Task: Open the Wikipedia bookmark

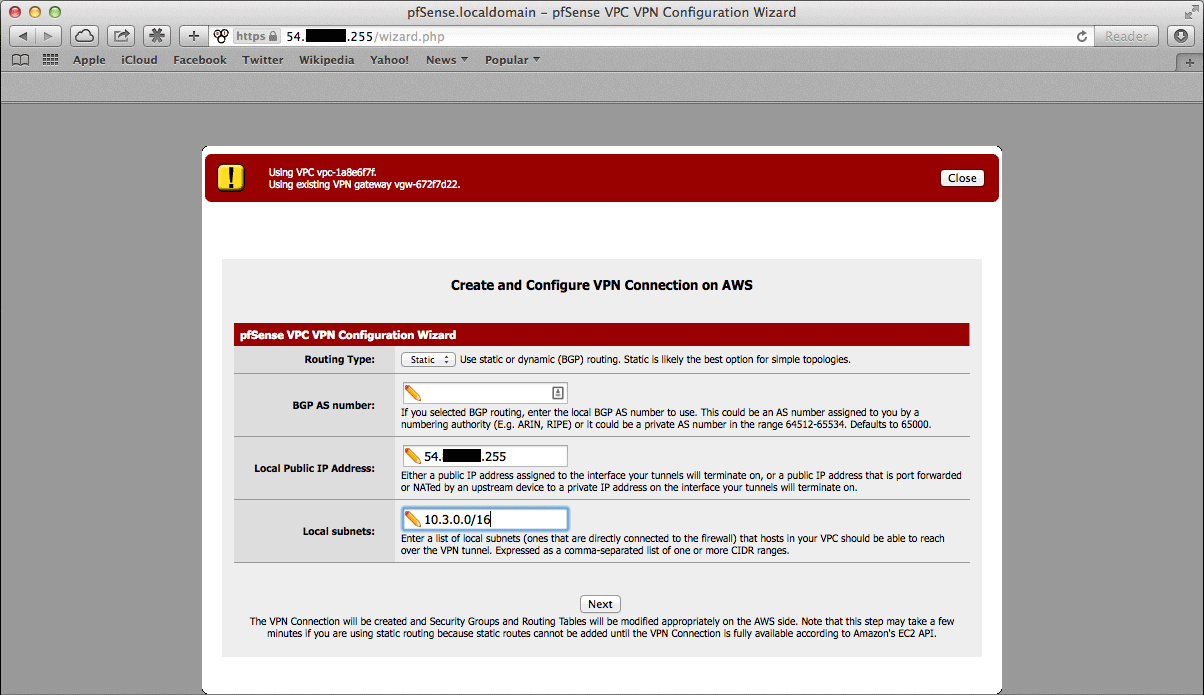Action: point(326,60)
